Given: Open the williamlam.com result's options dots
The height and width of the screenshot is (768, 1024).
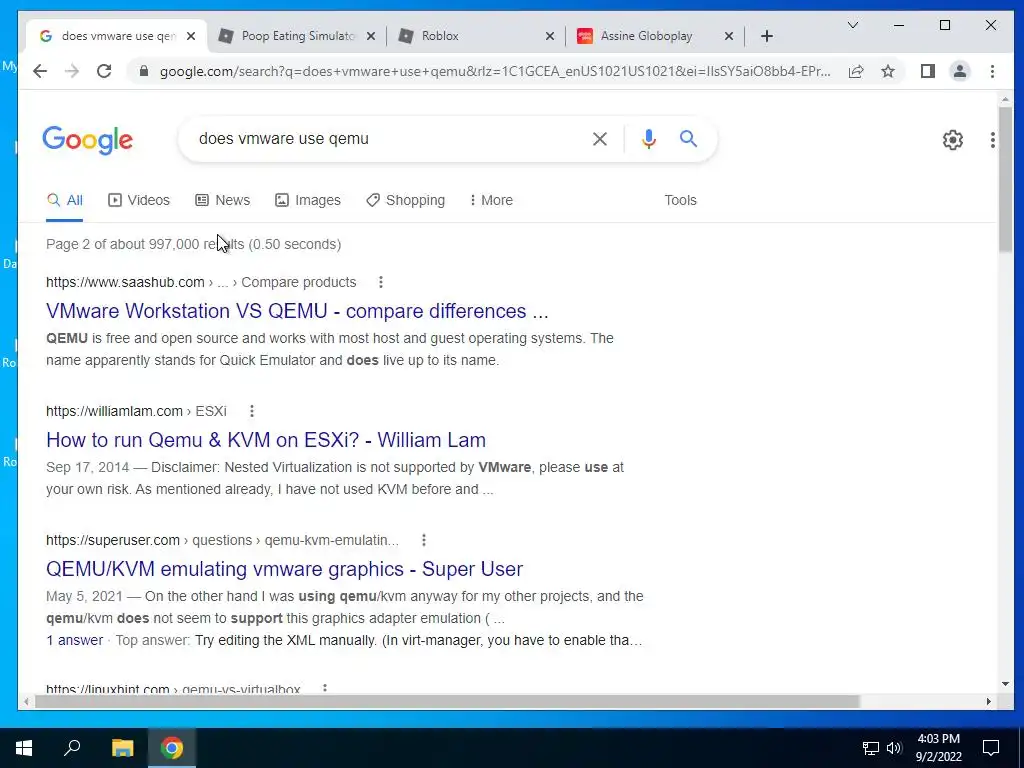Looking at the screenshot, I should pyautogui.click(x=251, y=411).
